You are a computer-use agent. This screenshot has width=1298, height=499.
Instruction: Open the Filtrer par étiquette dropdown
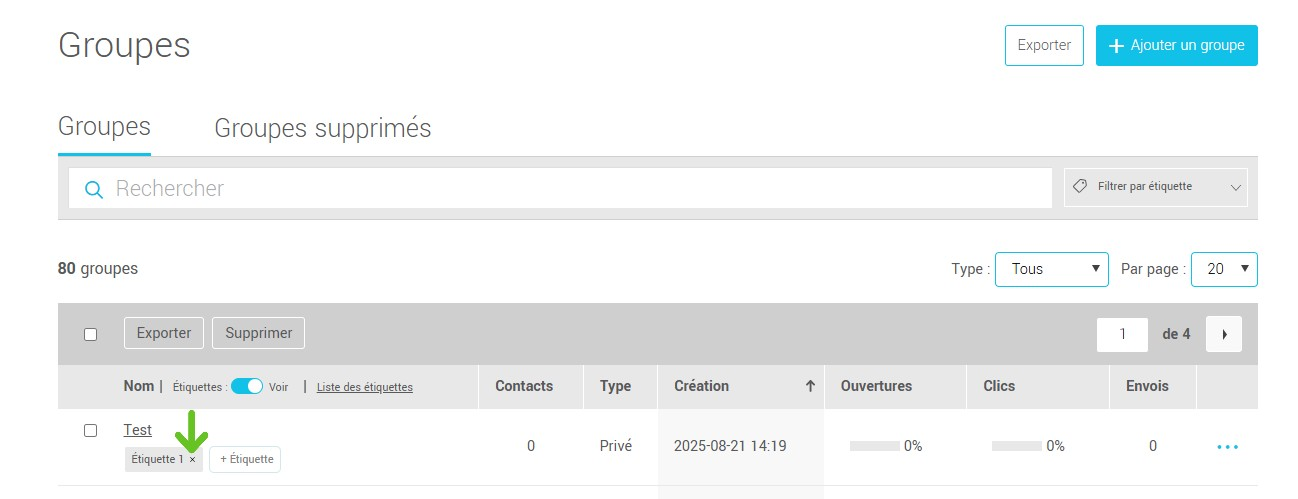point(1156,187)
